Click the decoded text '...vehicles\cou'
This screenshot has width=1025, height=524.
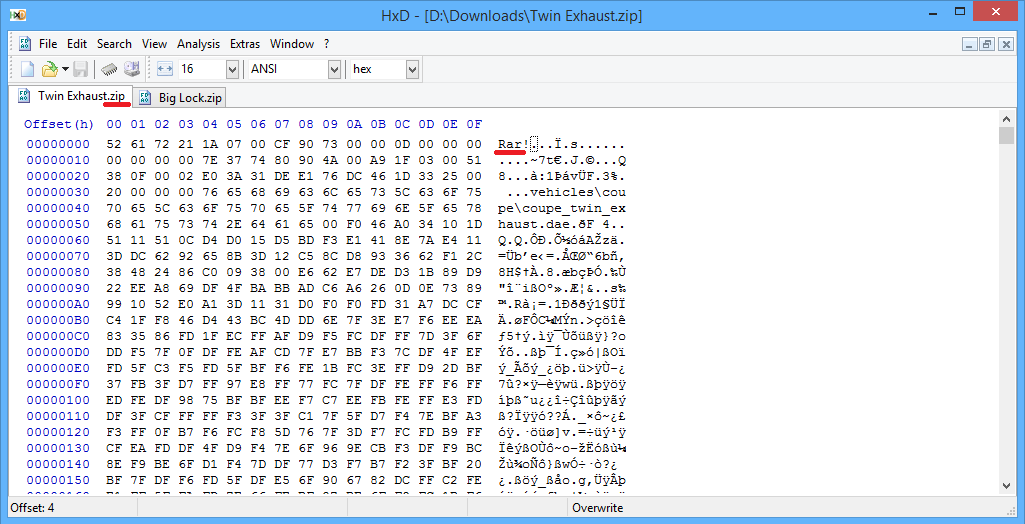565,192
